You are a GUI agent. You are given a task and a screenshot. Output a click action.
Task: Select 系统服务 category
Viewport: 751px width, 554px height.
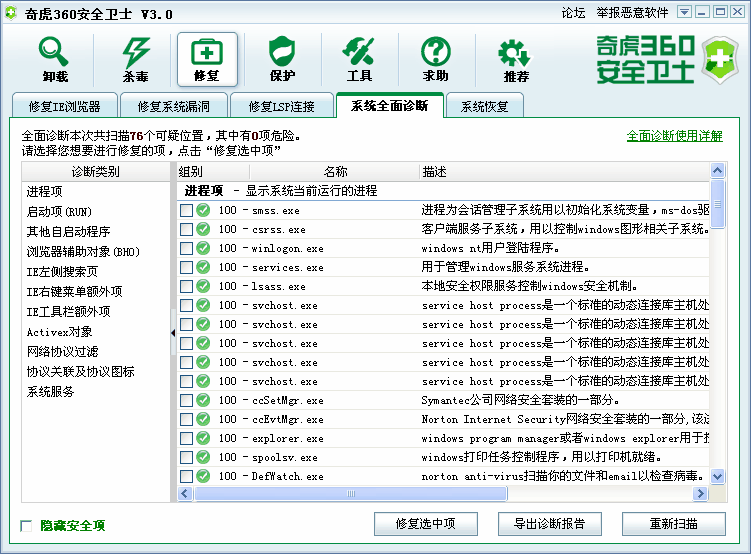coord(50,392)
